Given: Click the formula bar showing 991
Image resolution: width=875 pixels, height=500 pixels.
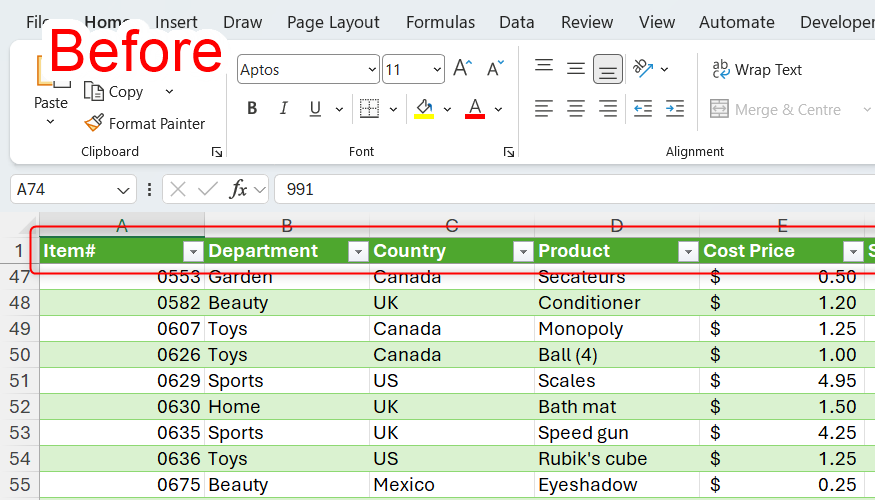Looking at the screenshot, I should 575,190.
